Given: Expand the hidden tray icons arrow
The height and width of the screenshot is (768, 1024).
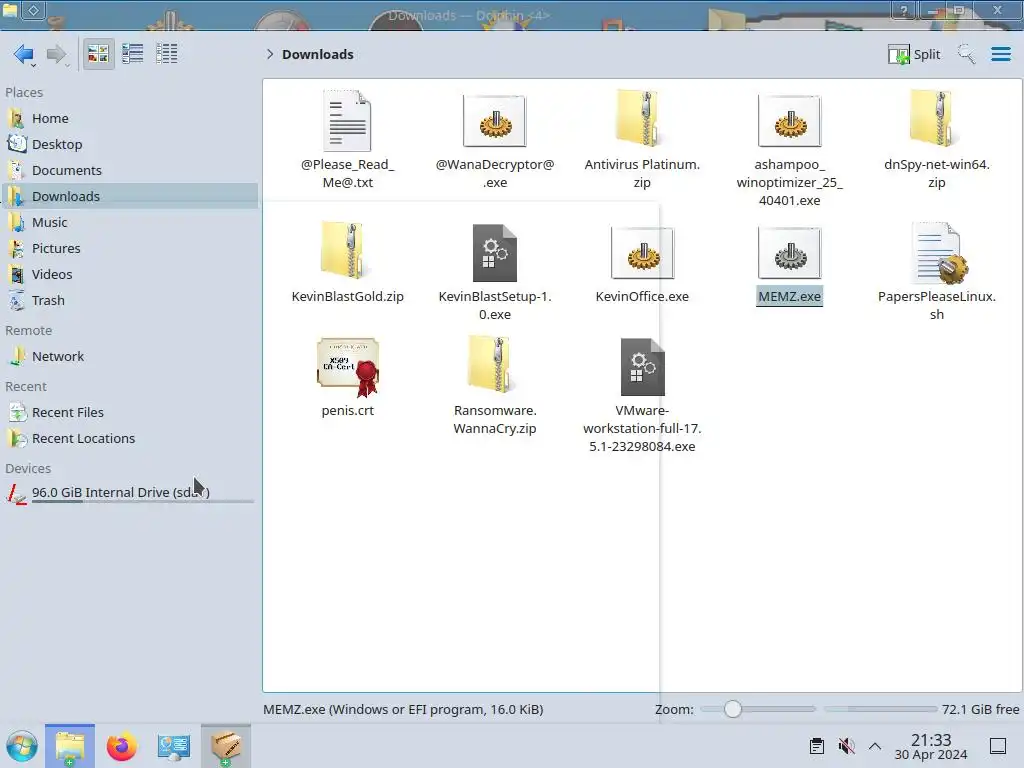Looking at the screenshot, I should (875, 746).
